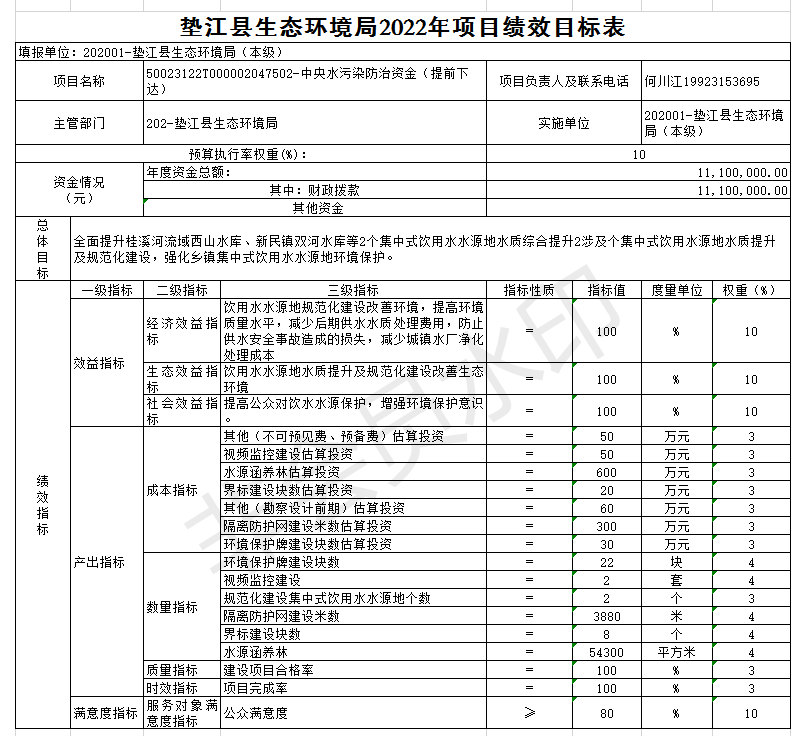Click the value 54300
The image size is (806, 736).
607,652
